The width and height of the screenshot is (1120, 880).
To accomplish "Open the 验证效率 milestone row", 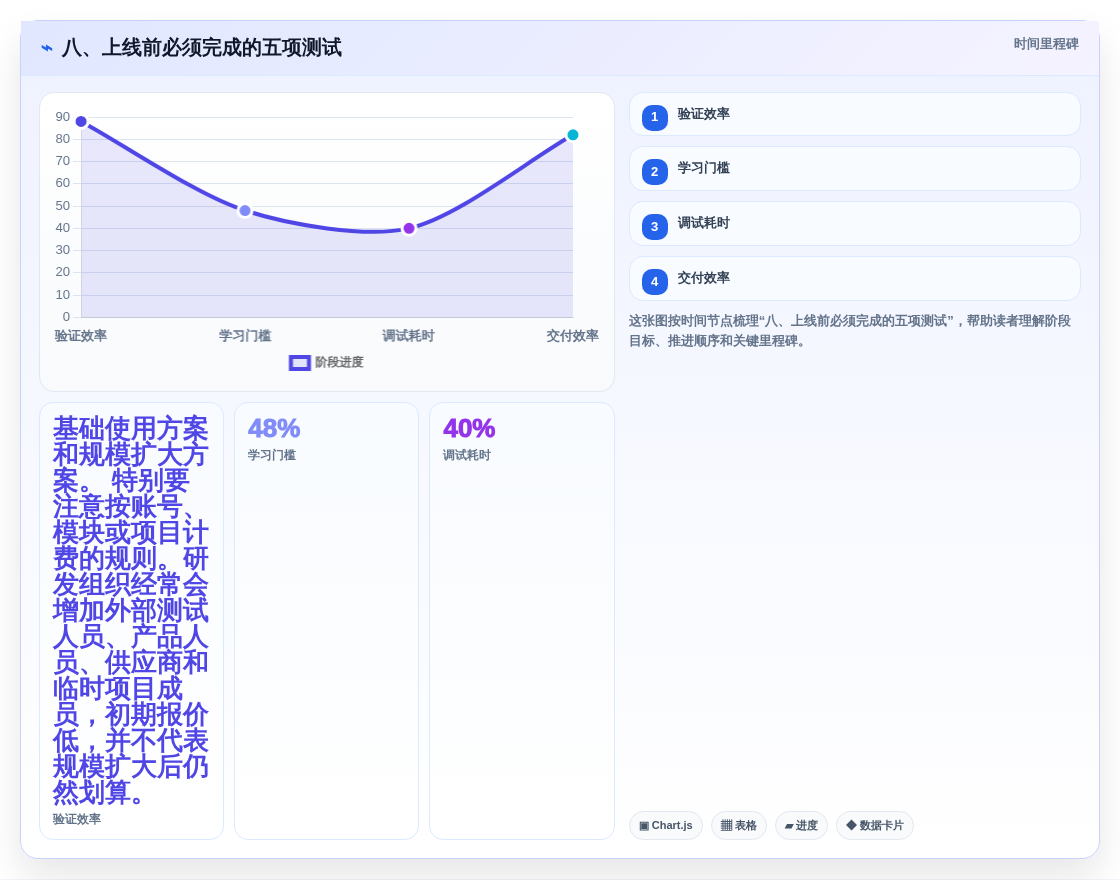I will coord(854,114).
